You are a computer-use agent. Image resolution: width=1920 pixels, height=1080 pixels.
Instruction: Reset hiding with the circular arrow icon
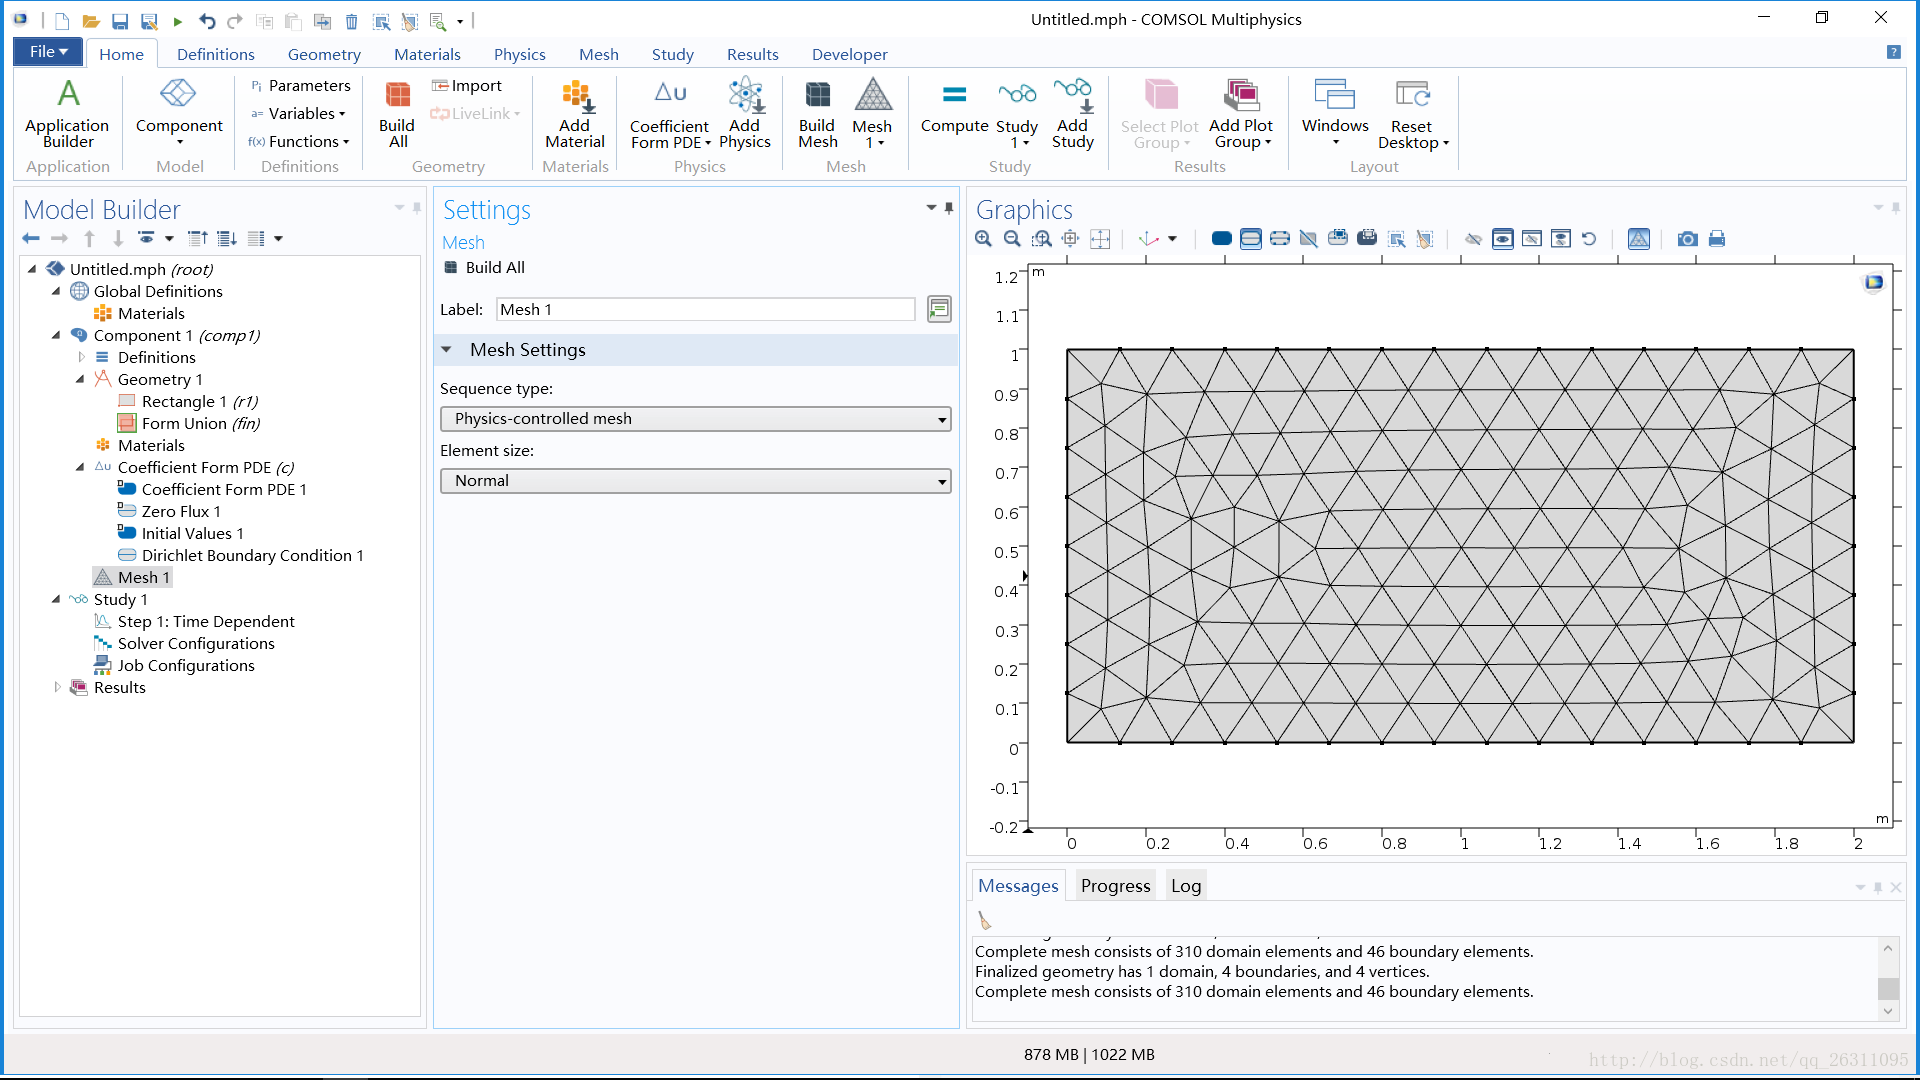tap(1589, 239)
